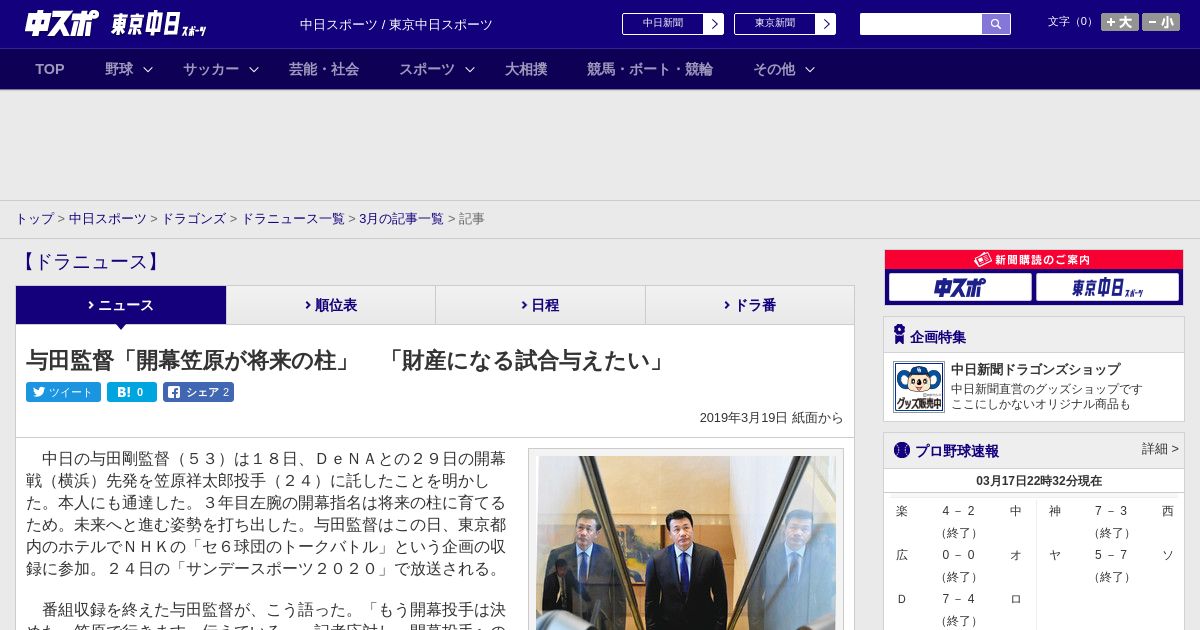Open the スポーツ navigation menu

[x=427, y=69]
